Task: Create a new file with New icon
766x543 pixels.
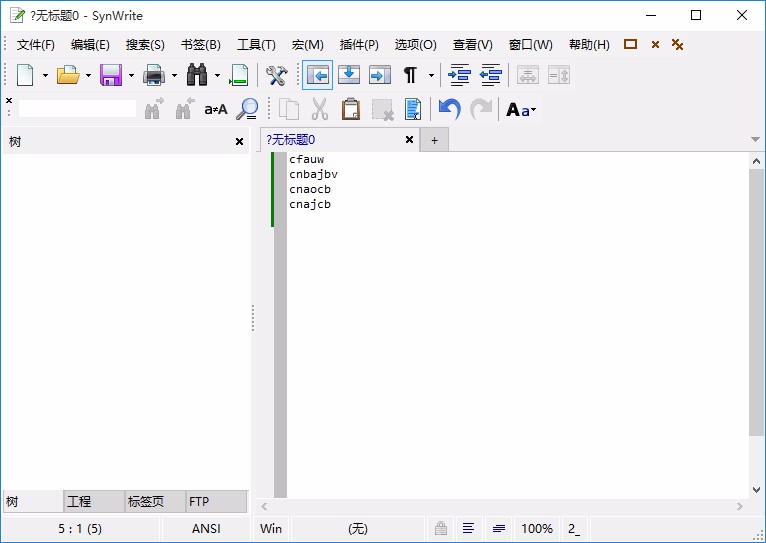Action: coord(25,75)
